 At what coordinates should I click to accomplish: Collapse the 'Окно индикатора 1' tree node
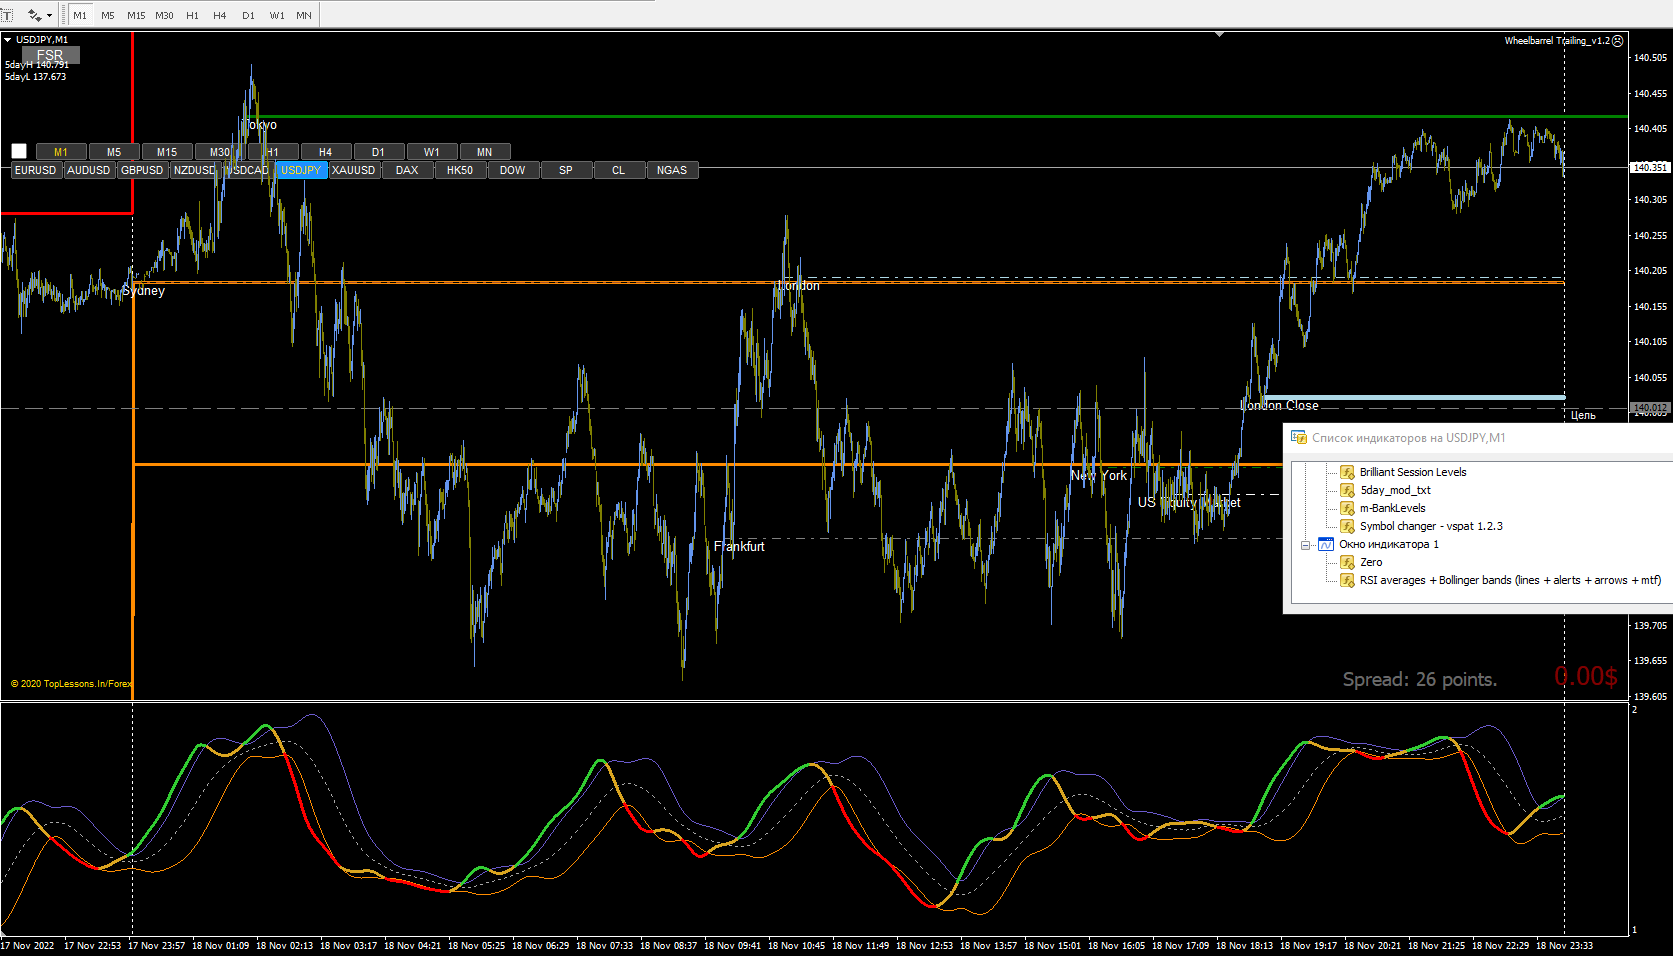1306,545
